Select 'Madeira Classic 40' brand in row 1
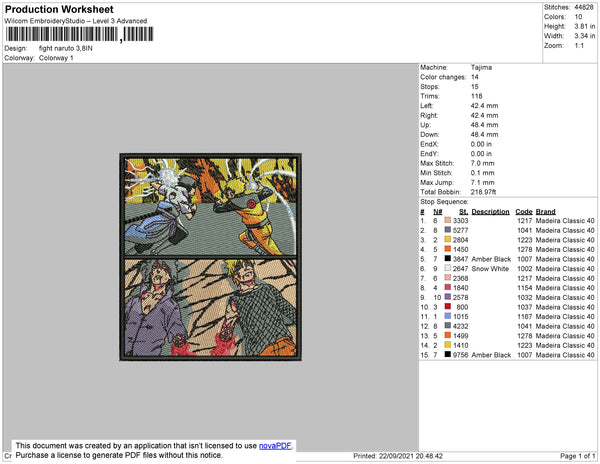Viewport: 600px width, 464px height. point(565,221)
